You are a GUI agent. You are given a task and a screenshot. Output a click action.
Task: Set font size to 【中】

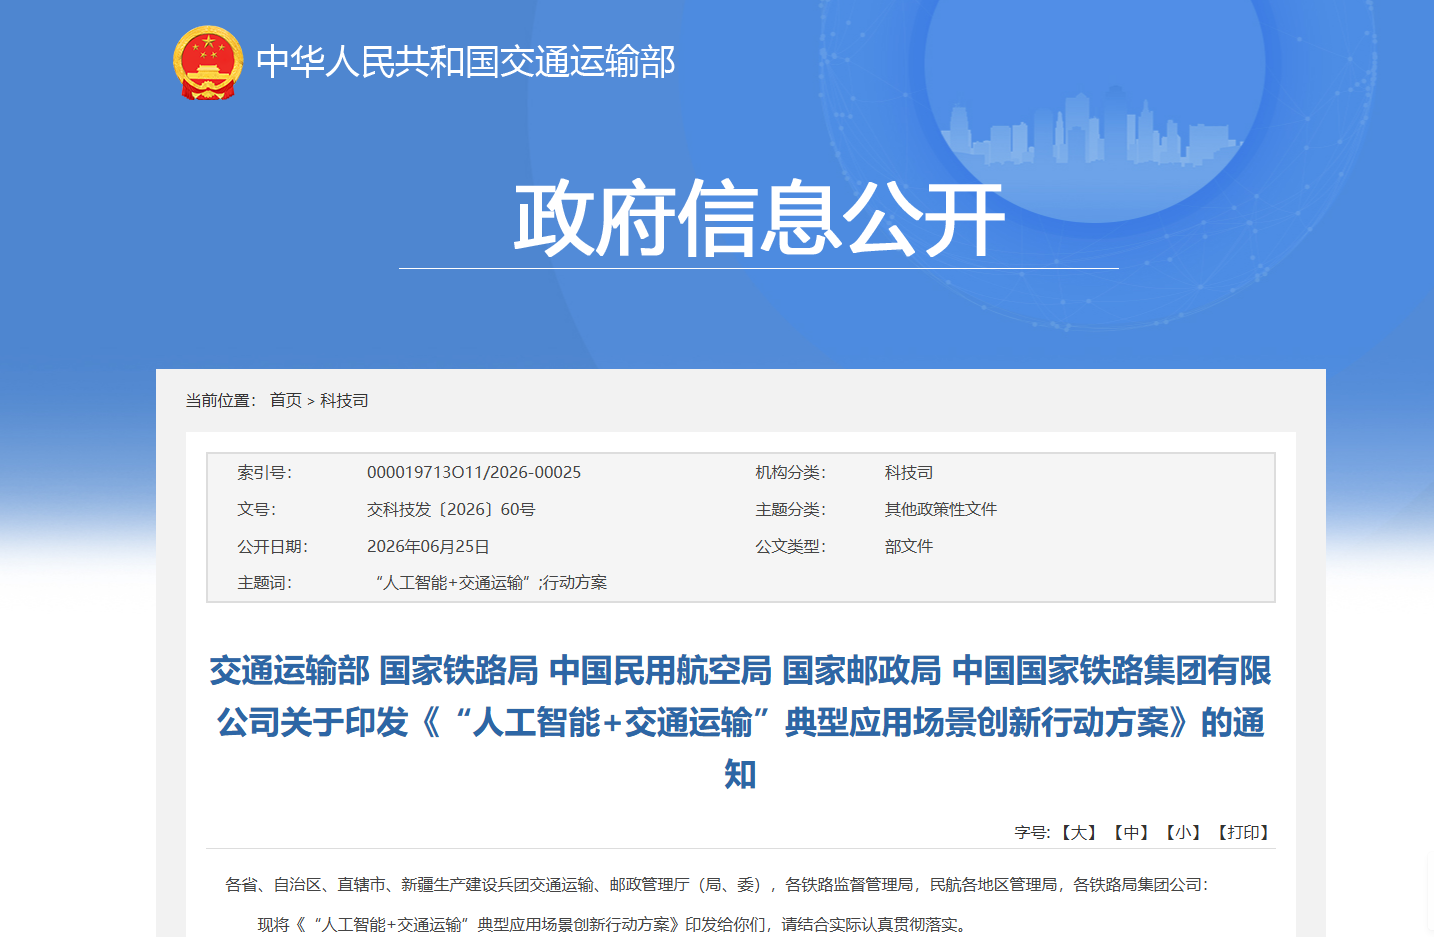(x=1131, y=832)
